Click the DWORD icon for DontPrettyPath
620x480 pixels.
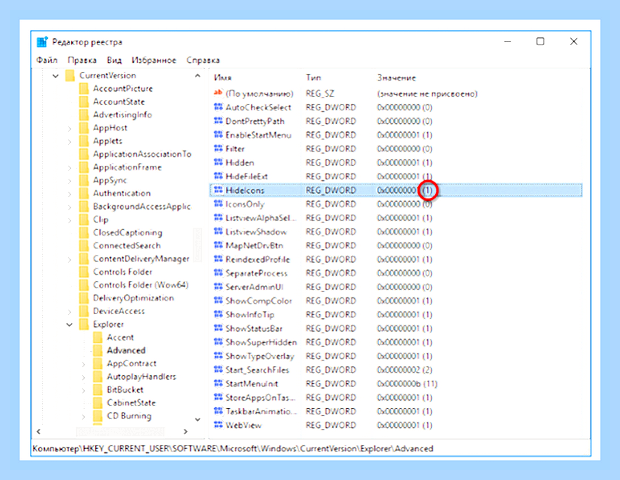218,121
